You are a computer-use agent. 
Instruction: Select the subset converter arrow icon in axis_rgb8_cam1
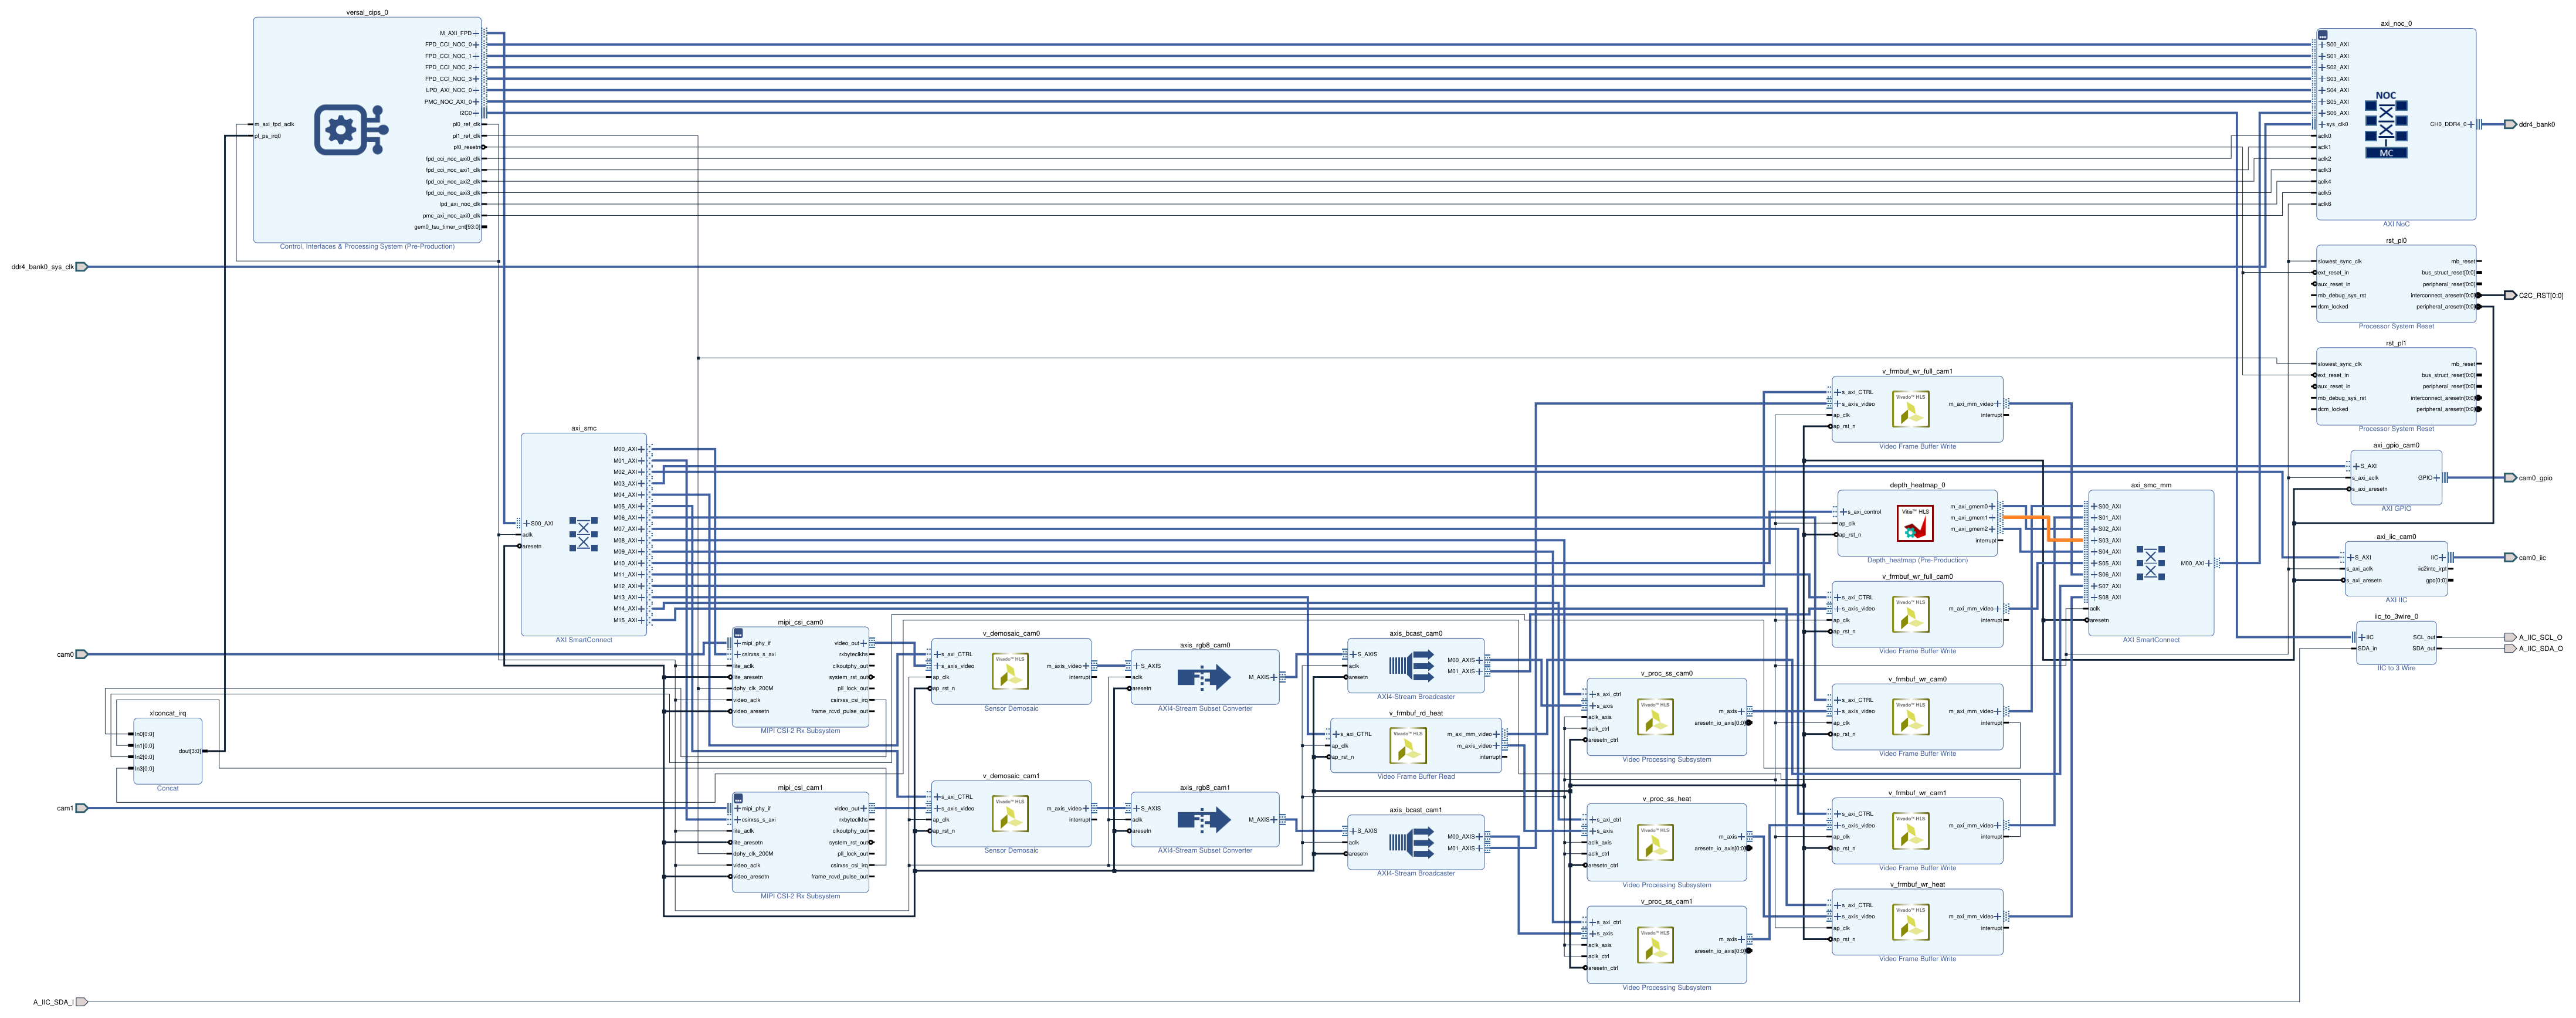click(1204, 820)
